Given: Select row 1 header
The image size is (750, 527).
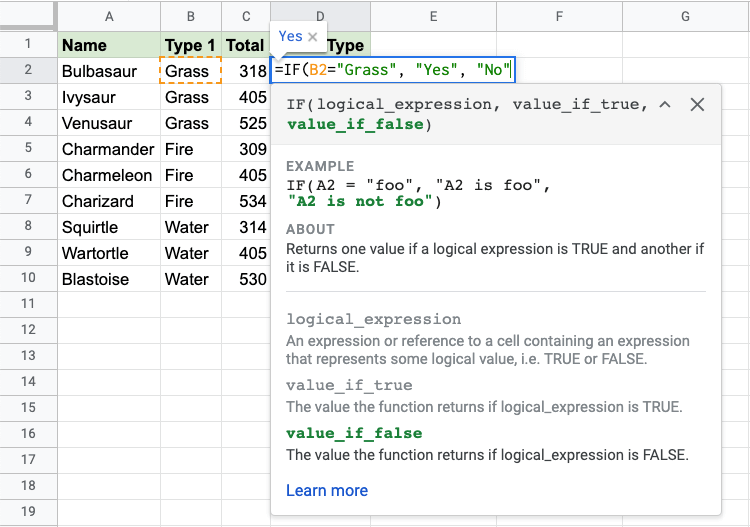Looking at the screenshot, I should coord(28,45).
